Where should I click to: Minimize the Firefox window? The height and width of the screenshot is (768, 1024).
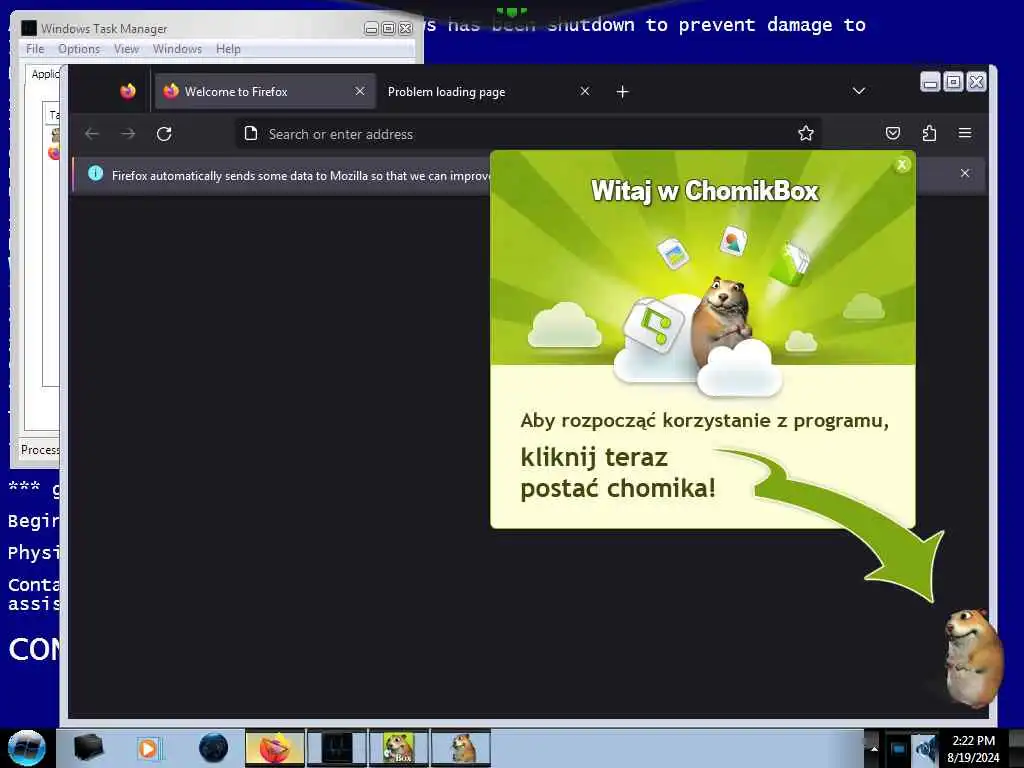[931, 82]
